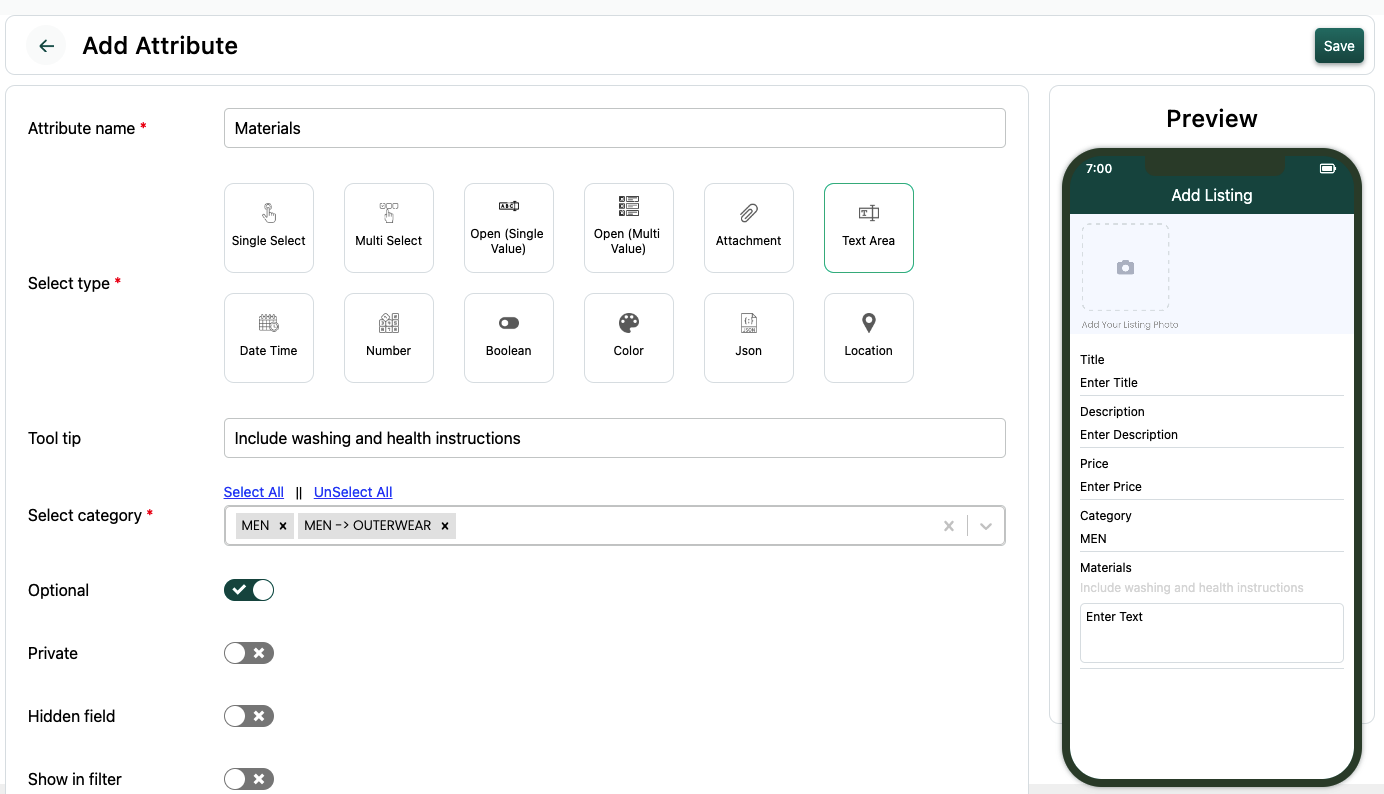Screen dimensions: 1384x794
Task: Remove the MEN -> OUTERWEAR category tag
Action: point(445,526)
